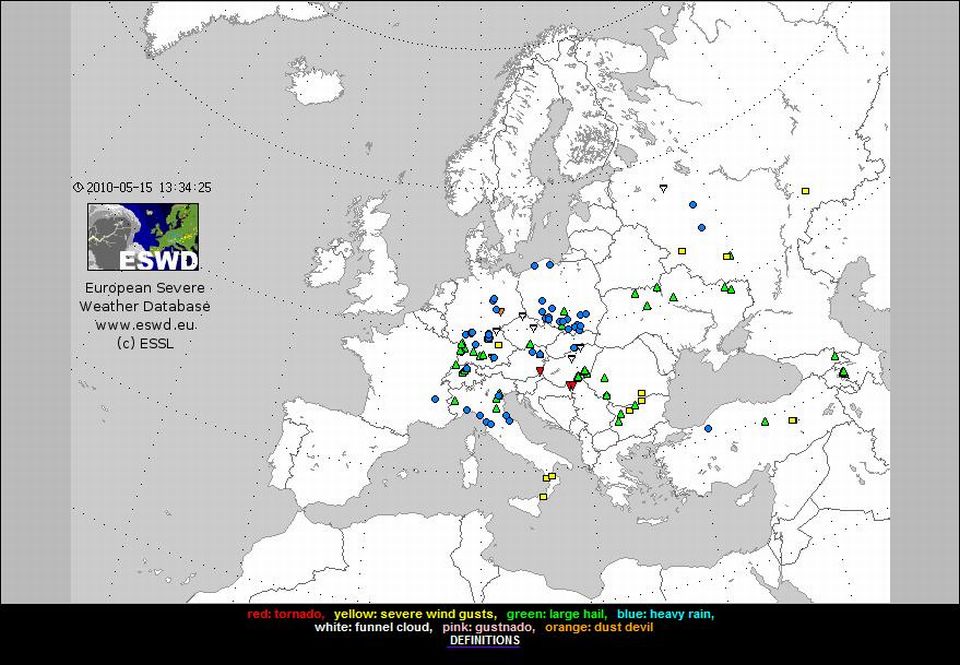Select the red tornado marker near Austria-Slovenia border

coord(540,370)
